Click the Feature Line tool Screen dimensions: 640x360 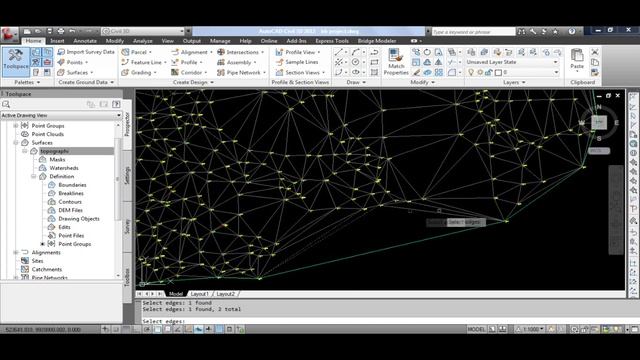coord(144,62)
